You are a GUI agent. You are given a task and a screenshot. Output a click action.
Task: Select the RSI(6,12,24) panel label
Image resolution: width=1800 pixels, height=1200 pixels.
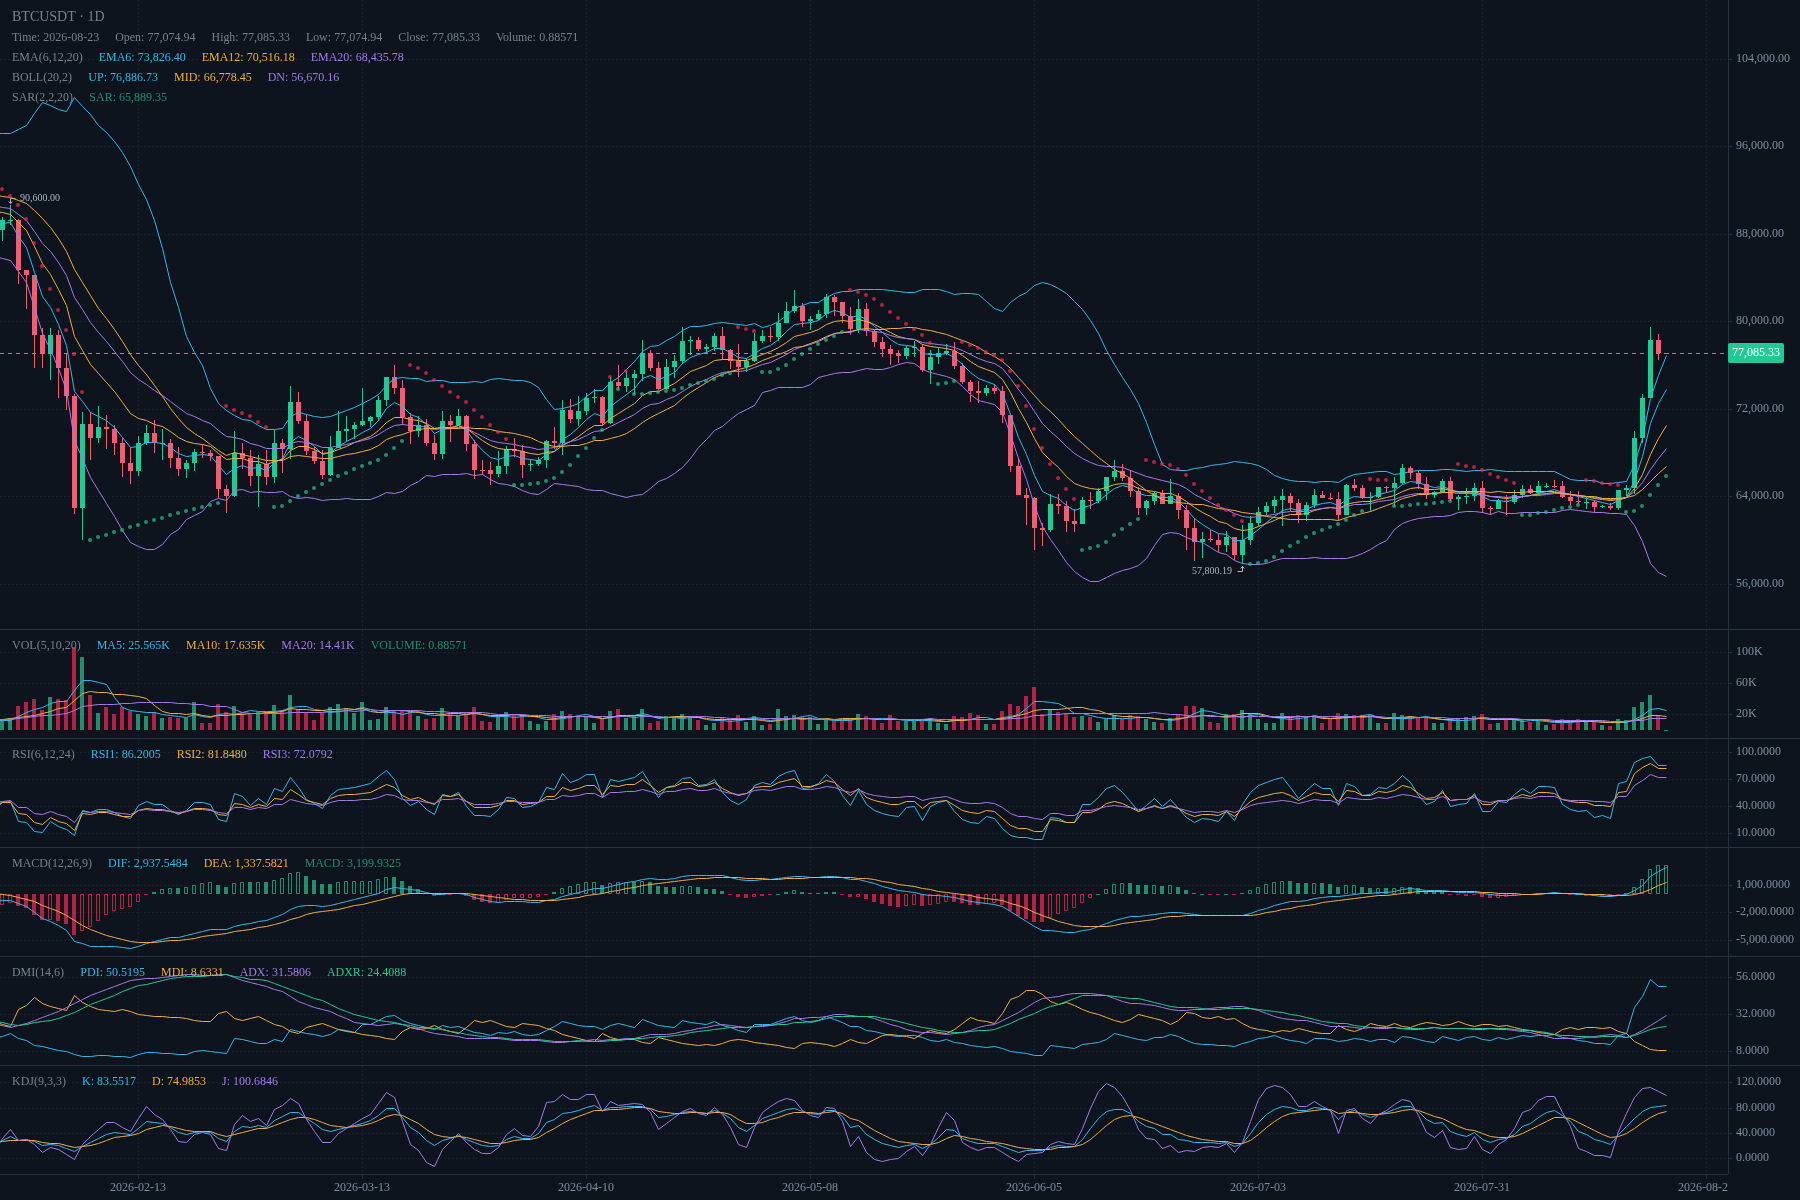click(x=43, y=754)
